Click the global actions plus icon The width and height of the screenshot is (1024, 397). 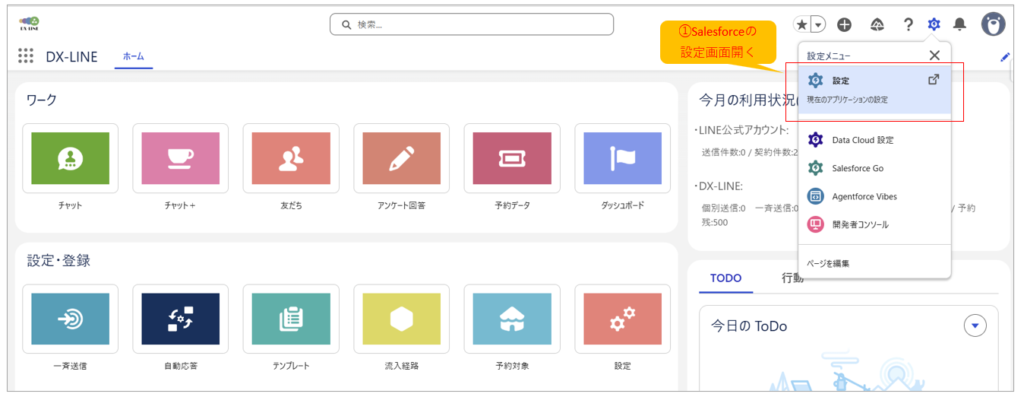pyautogui.click(x=844, y=25)
